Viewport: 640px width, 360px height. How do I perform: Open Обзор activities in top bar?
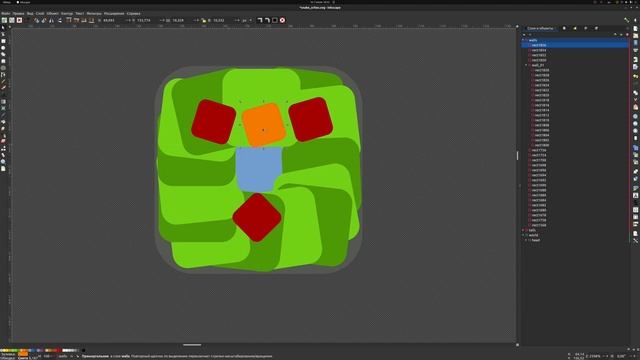(6, 2)
